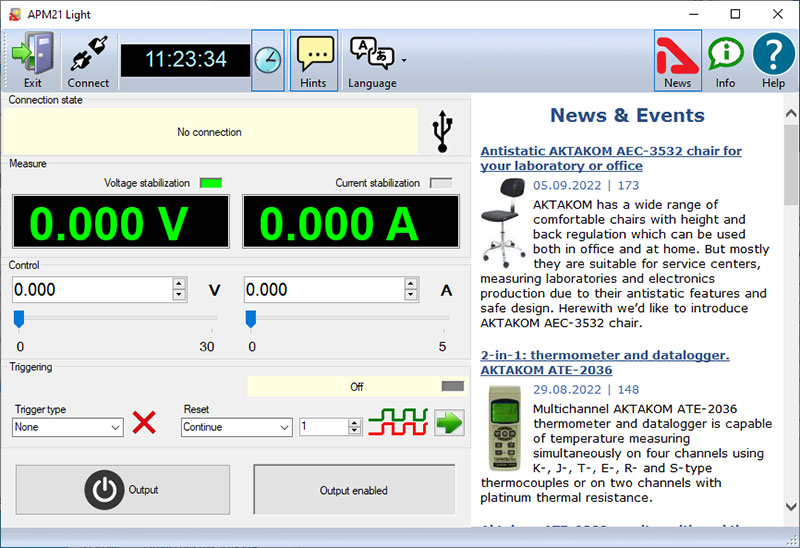This screenshot has height=548, width=800.
Task: Click the ATE-2036 thermometer thumbnail
Action: point(504,428)
